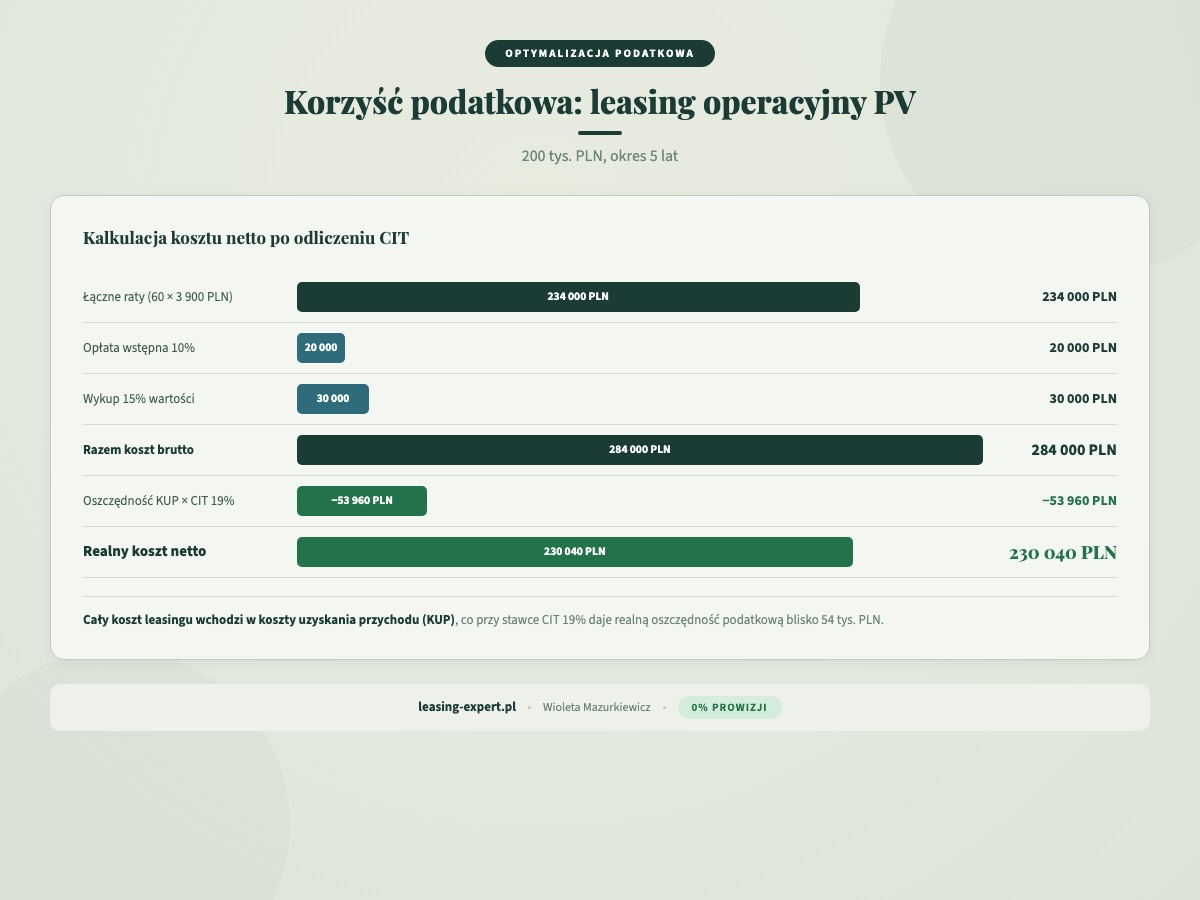Image resolution: width=1200 pixels, height=900 pixels.
Task: Select the subtitle 200 tys. PLN, okres 5 lat
Action: click(598, 156)
